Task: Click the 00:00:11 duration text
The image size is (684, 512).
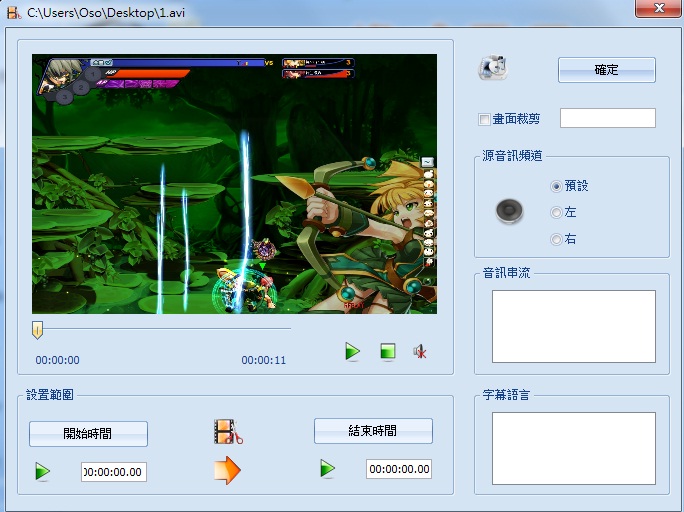Action: pyautogui.click(x=263, y=360)
